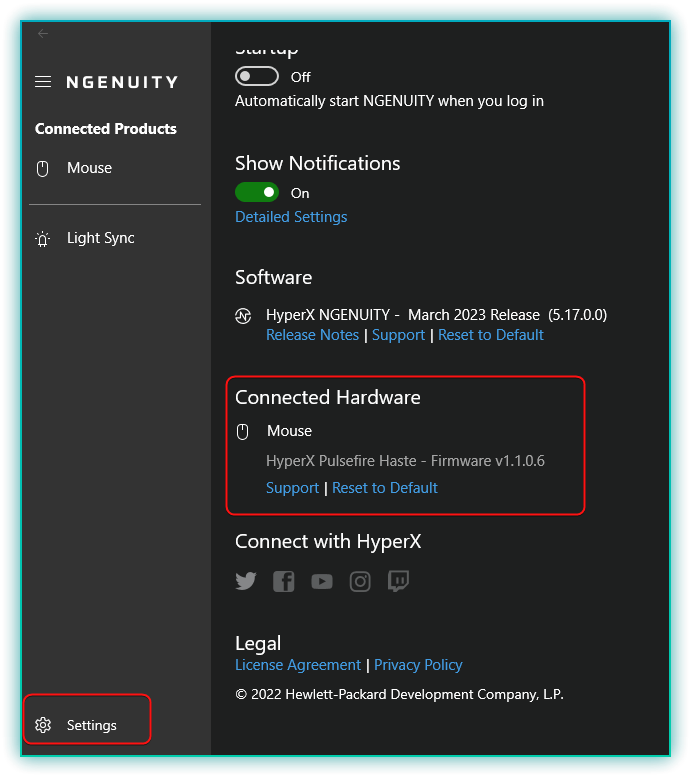Screen dimensions: 691x777
Task: Click the mouse icon under Connected Products
Action: [43, 168]
